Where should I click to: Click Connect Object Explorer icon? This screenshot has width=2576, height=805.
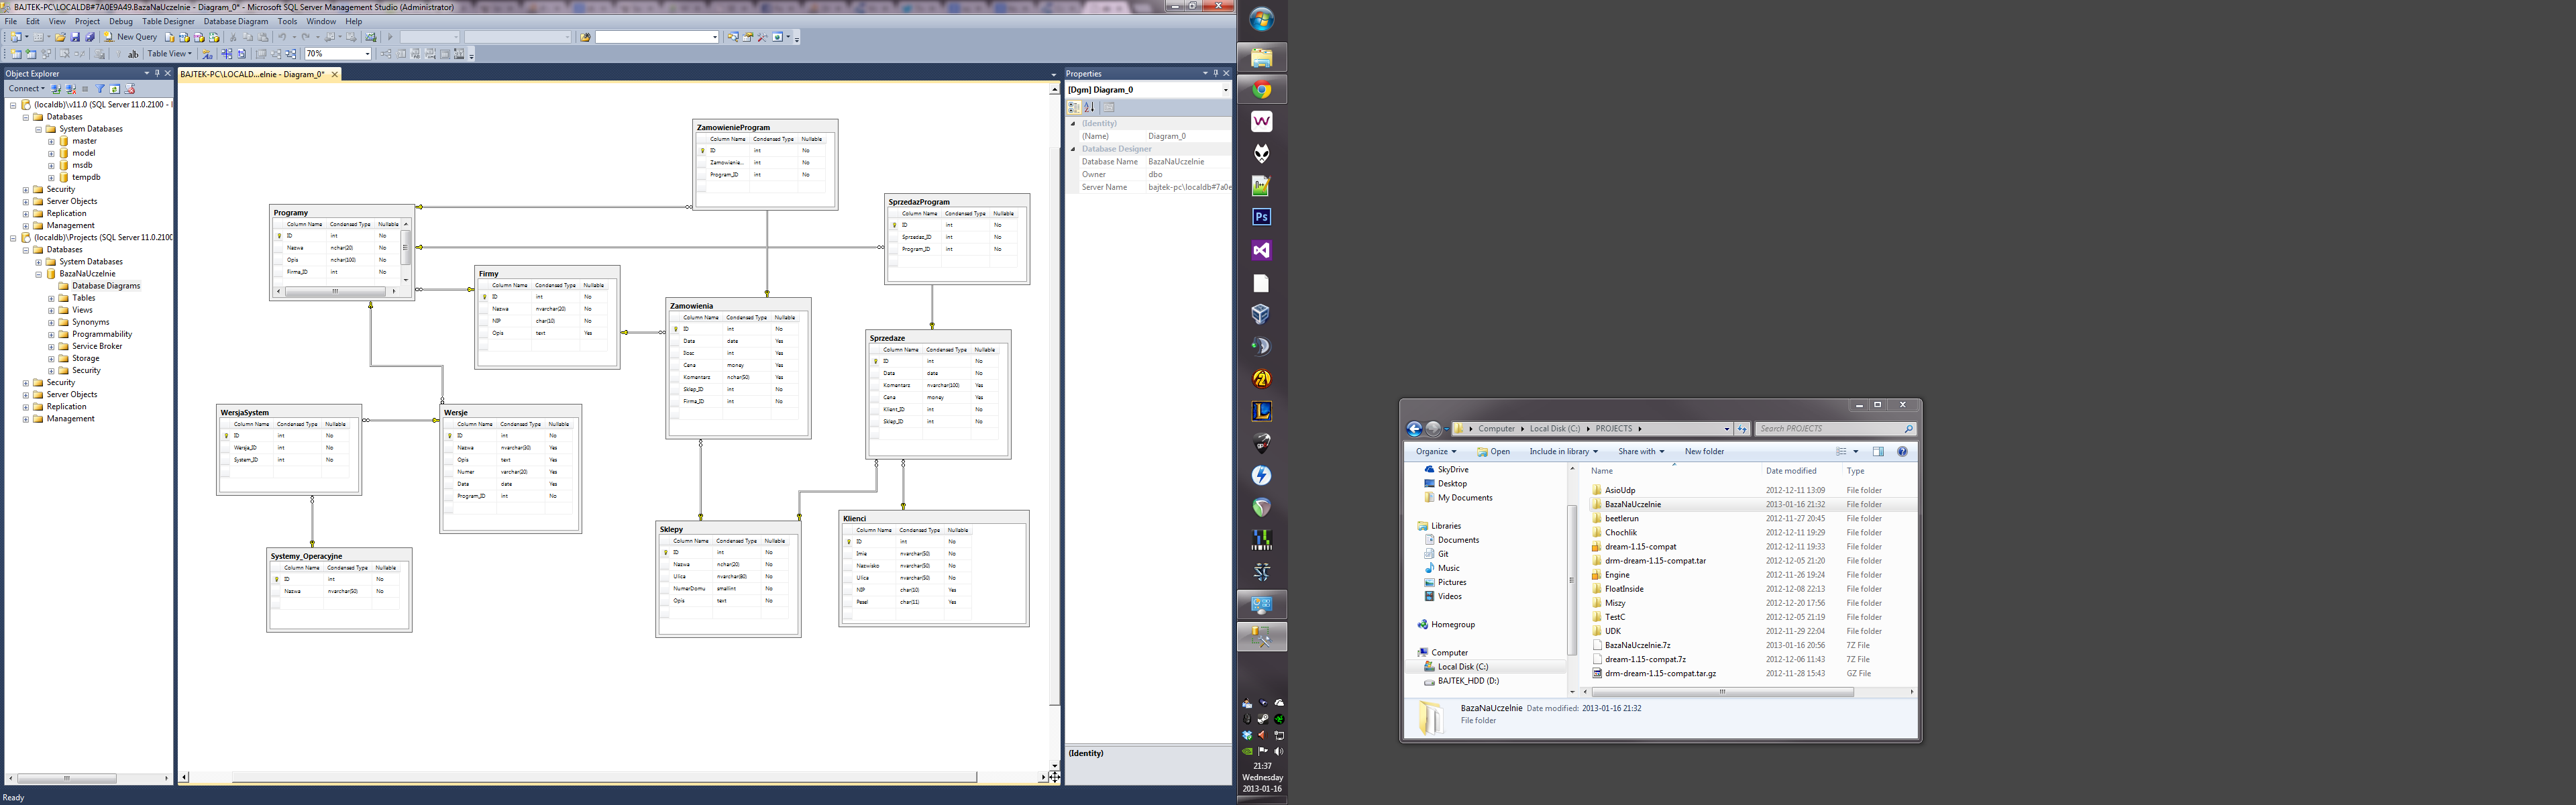click(56, 89)
